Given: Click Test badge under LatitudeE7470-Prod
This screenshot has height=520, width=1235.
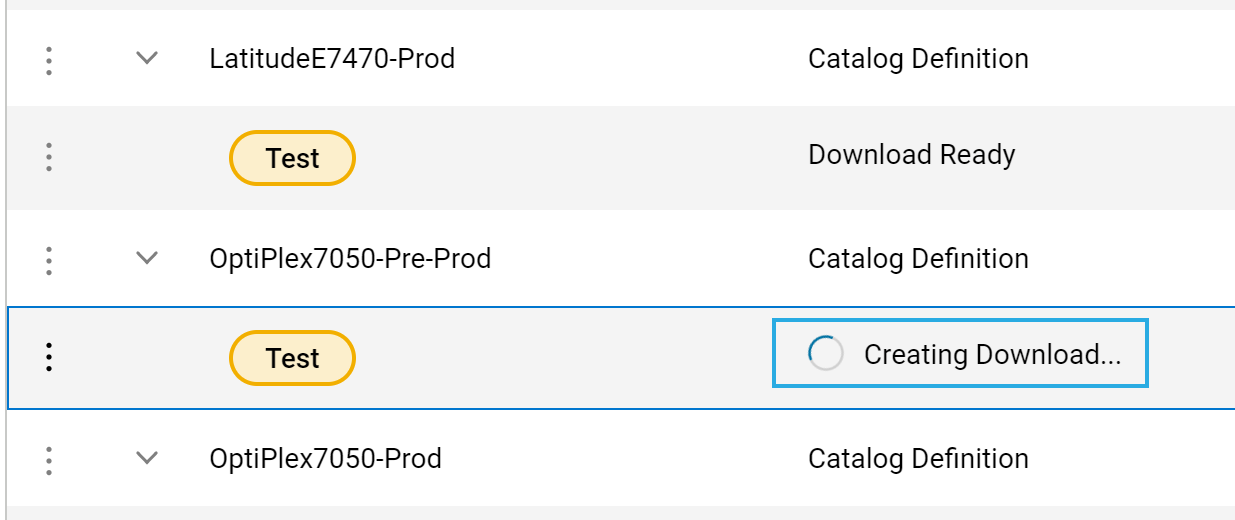Looking at the screenshot, I should 292,158.
